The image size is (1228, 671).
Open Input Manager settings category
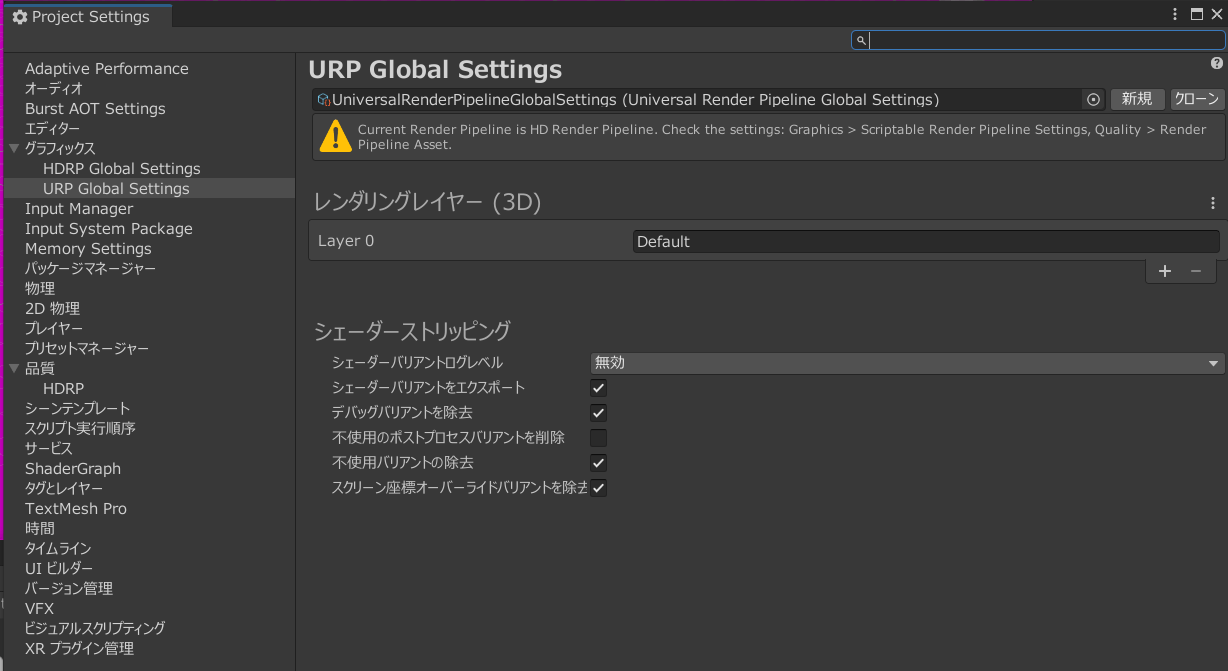(x=79, y=209)
